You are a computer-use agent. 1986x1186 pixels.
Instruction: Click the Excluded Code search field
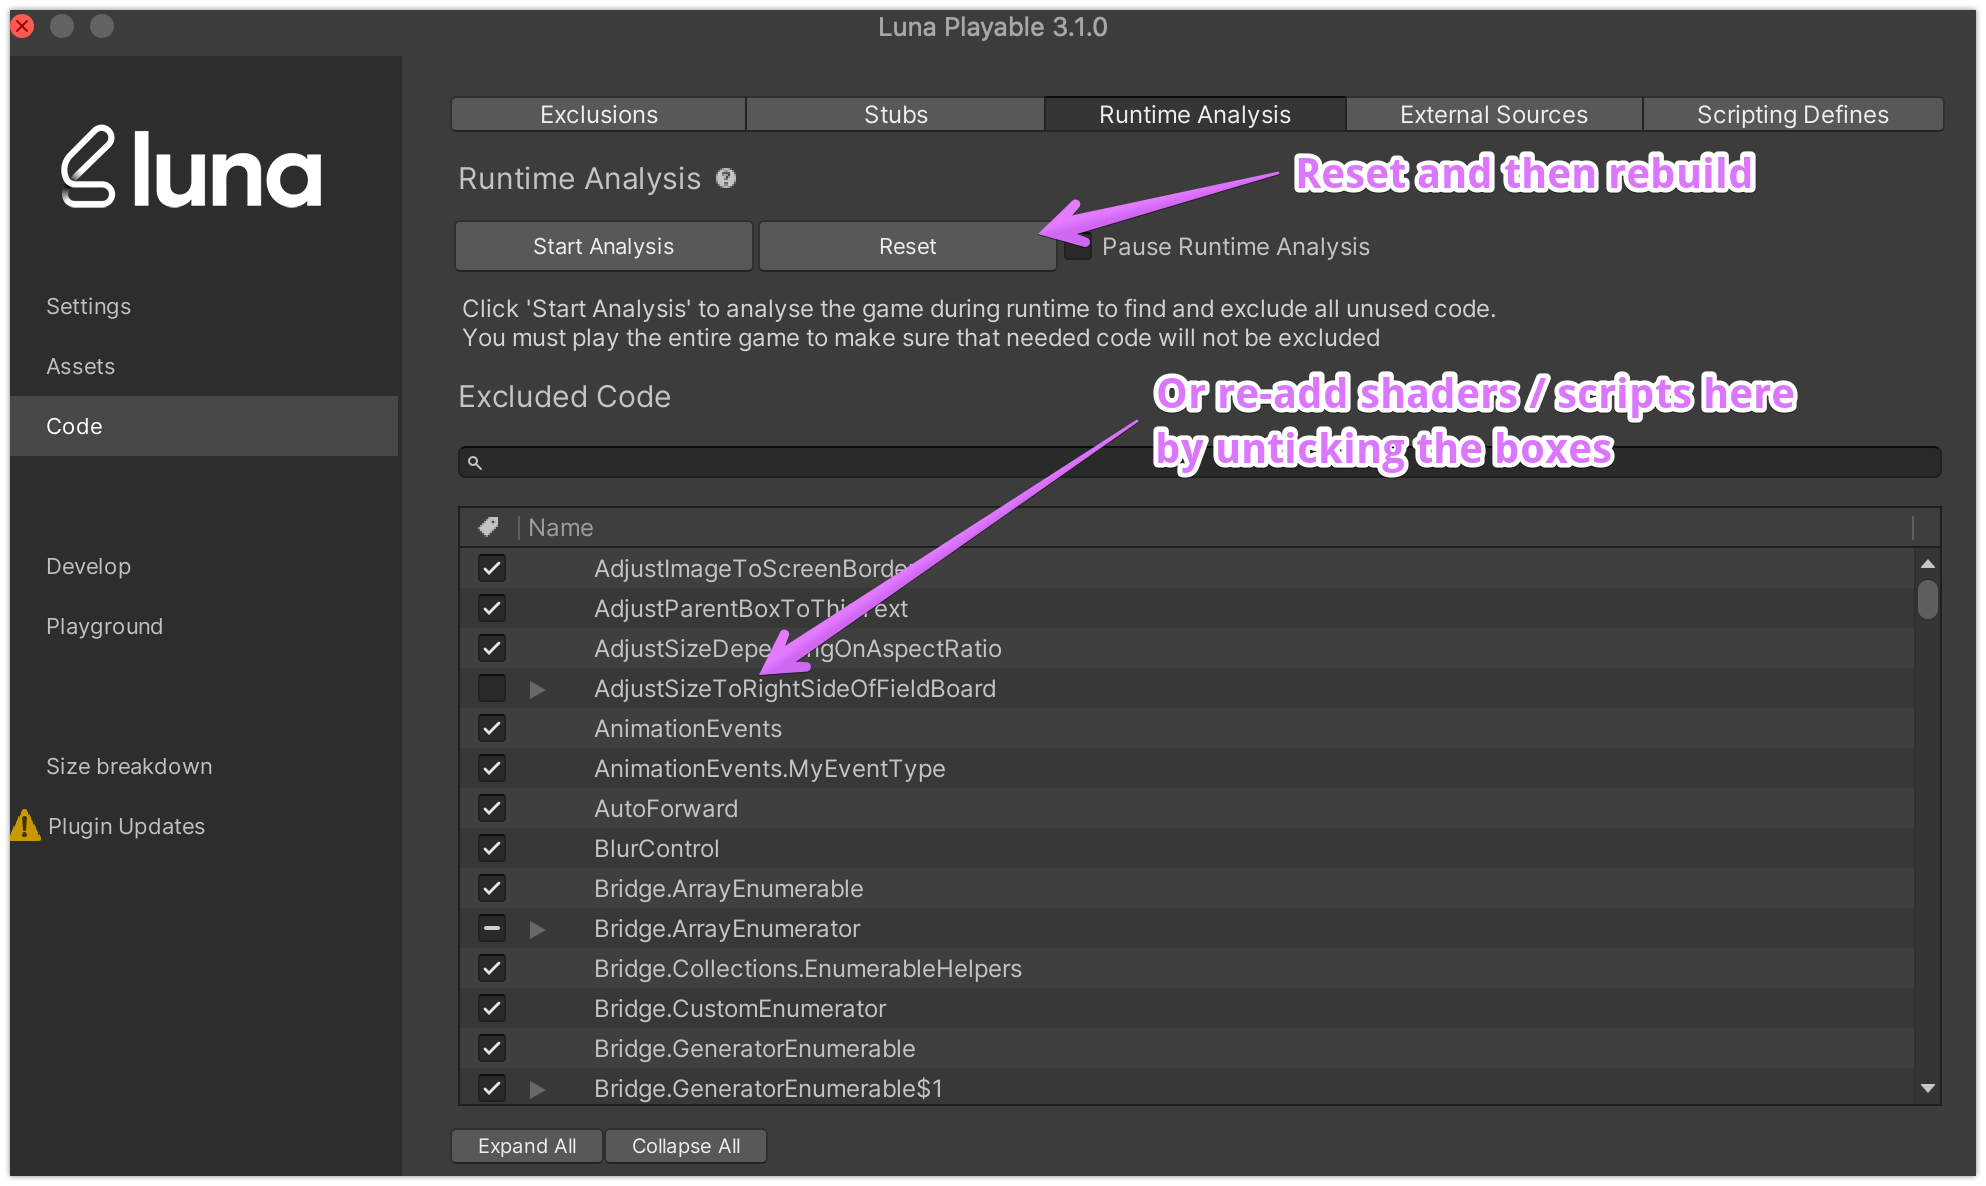coord(1199,462)
